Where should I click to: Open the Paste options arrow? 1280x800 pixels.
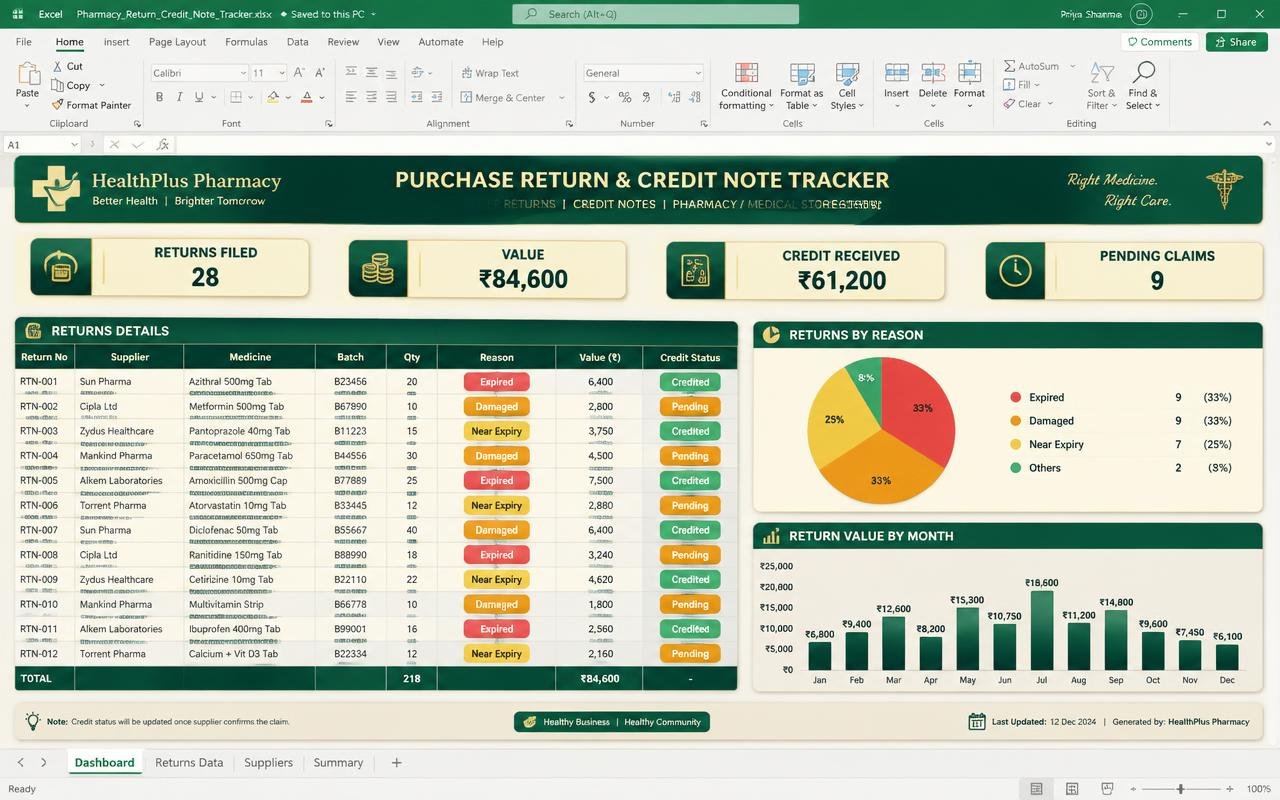(x=27, y=105)
